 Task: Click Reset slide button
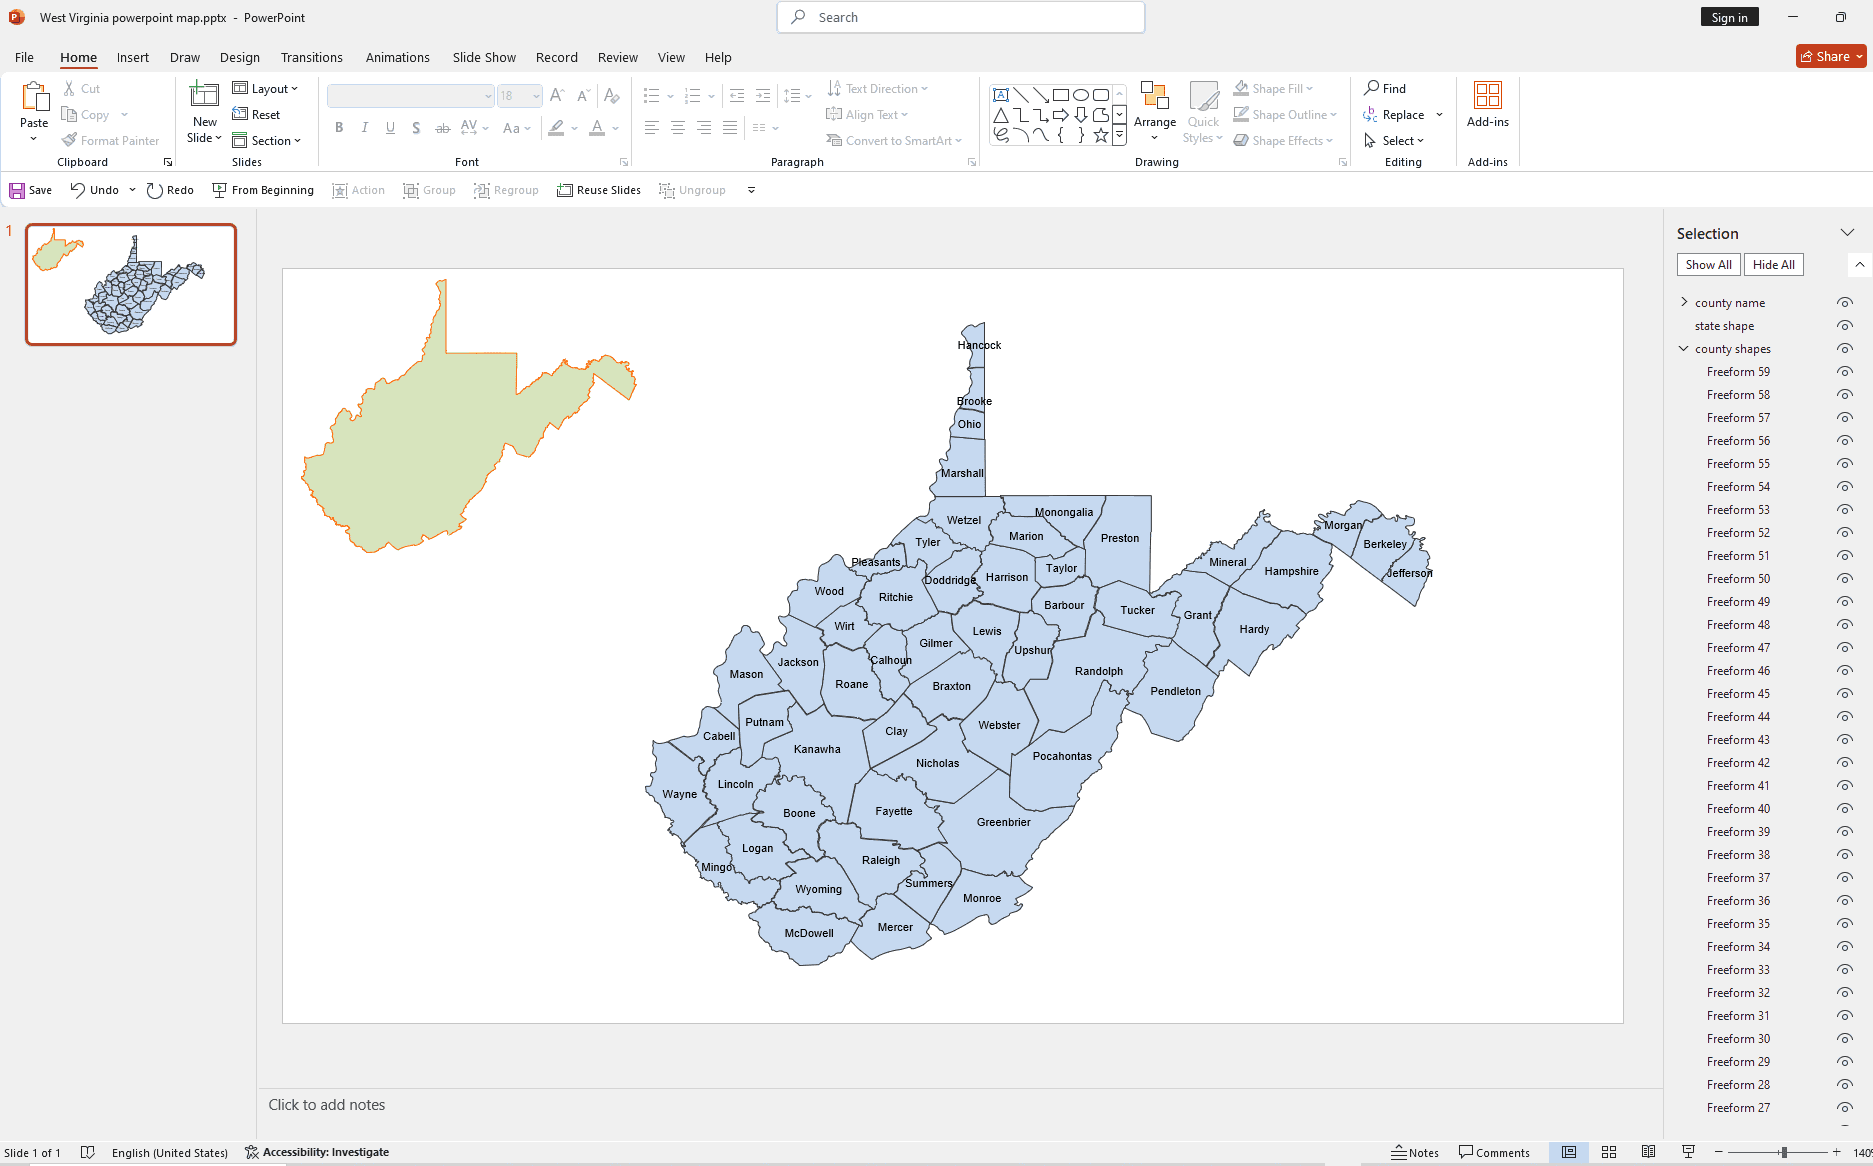pos(257,115)
